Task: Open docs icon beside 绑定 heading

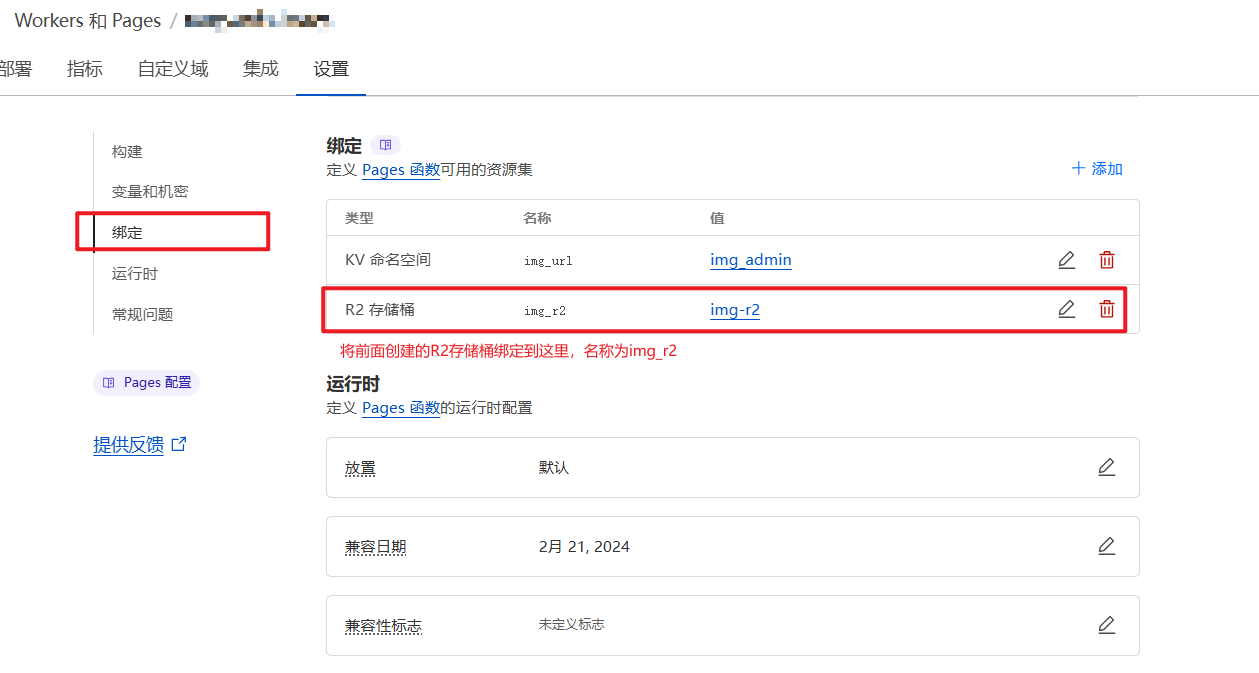Action: 385,145
